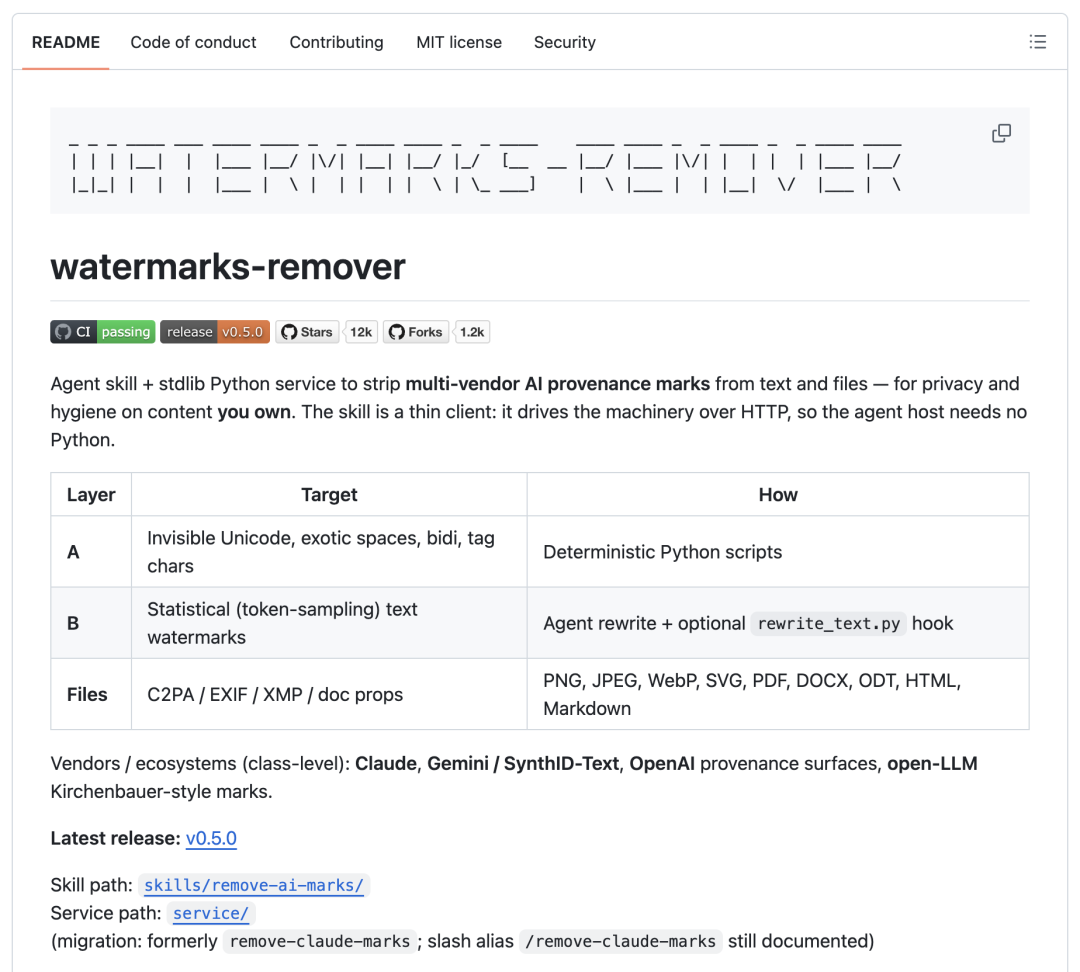Open the README outline list icon
The height and width of the screenshot is (972, 1080).
1037,42
